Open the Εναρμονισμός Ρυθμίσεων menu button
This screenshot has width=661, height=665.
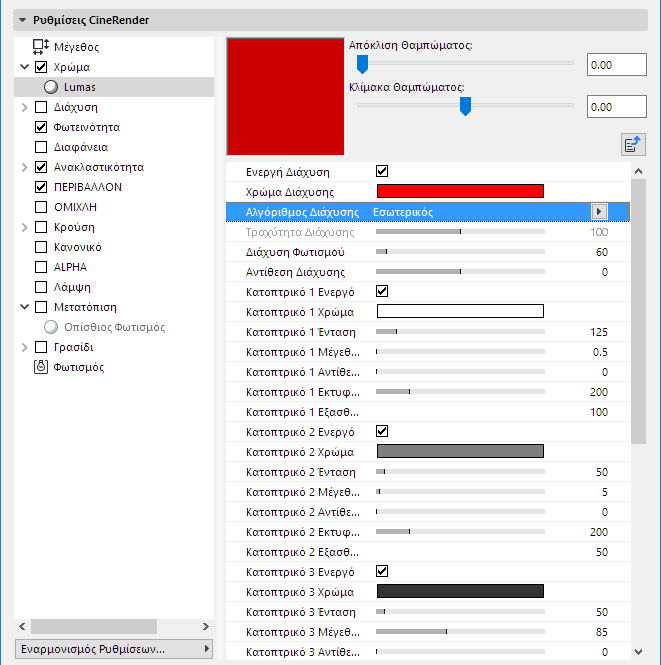tap(114, 649)
